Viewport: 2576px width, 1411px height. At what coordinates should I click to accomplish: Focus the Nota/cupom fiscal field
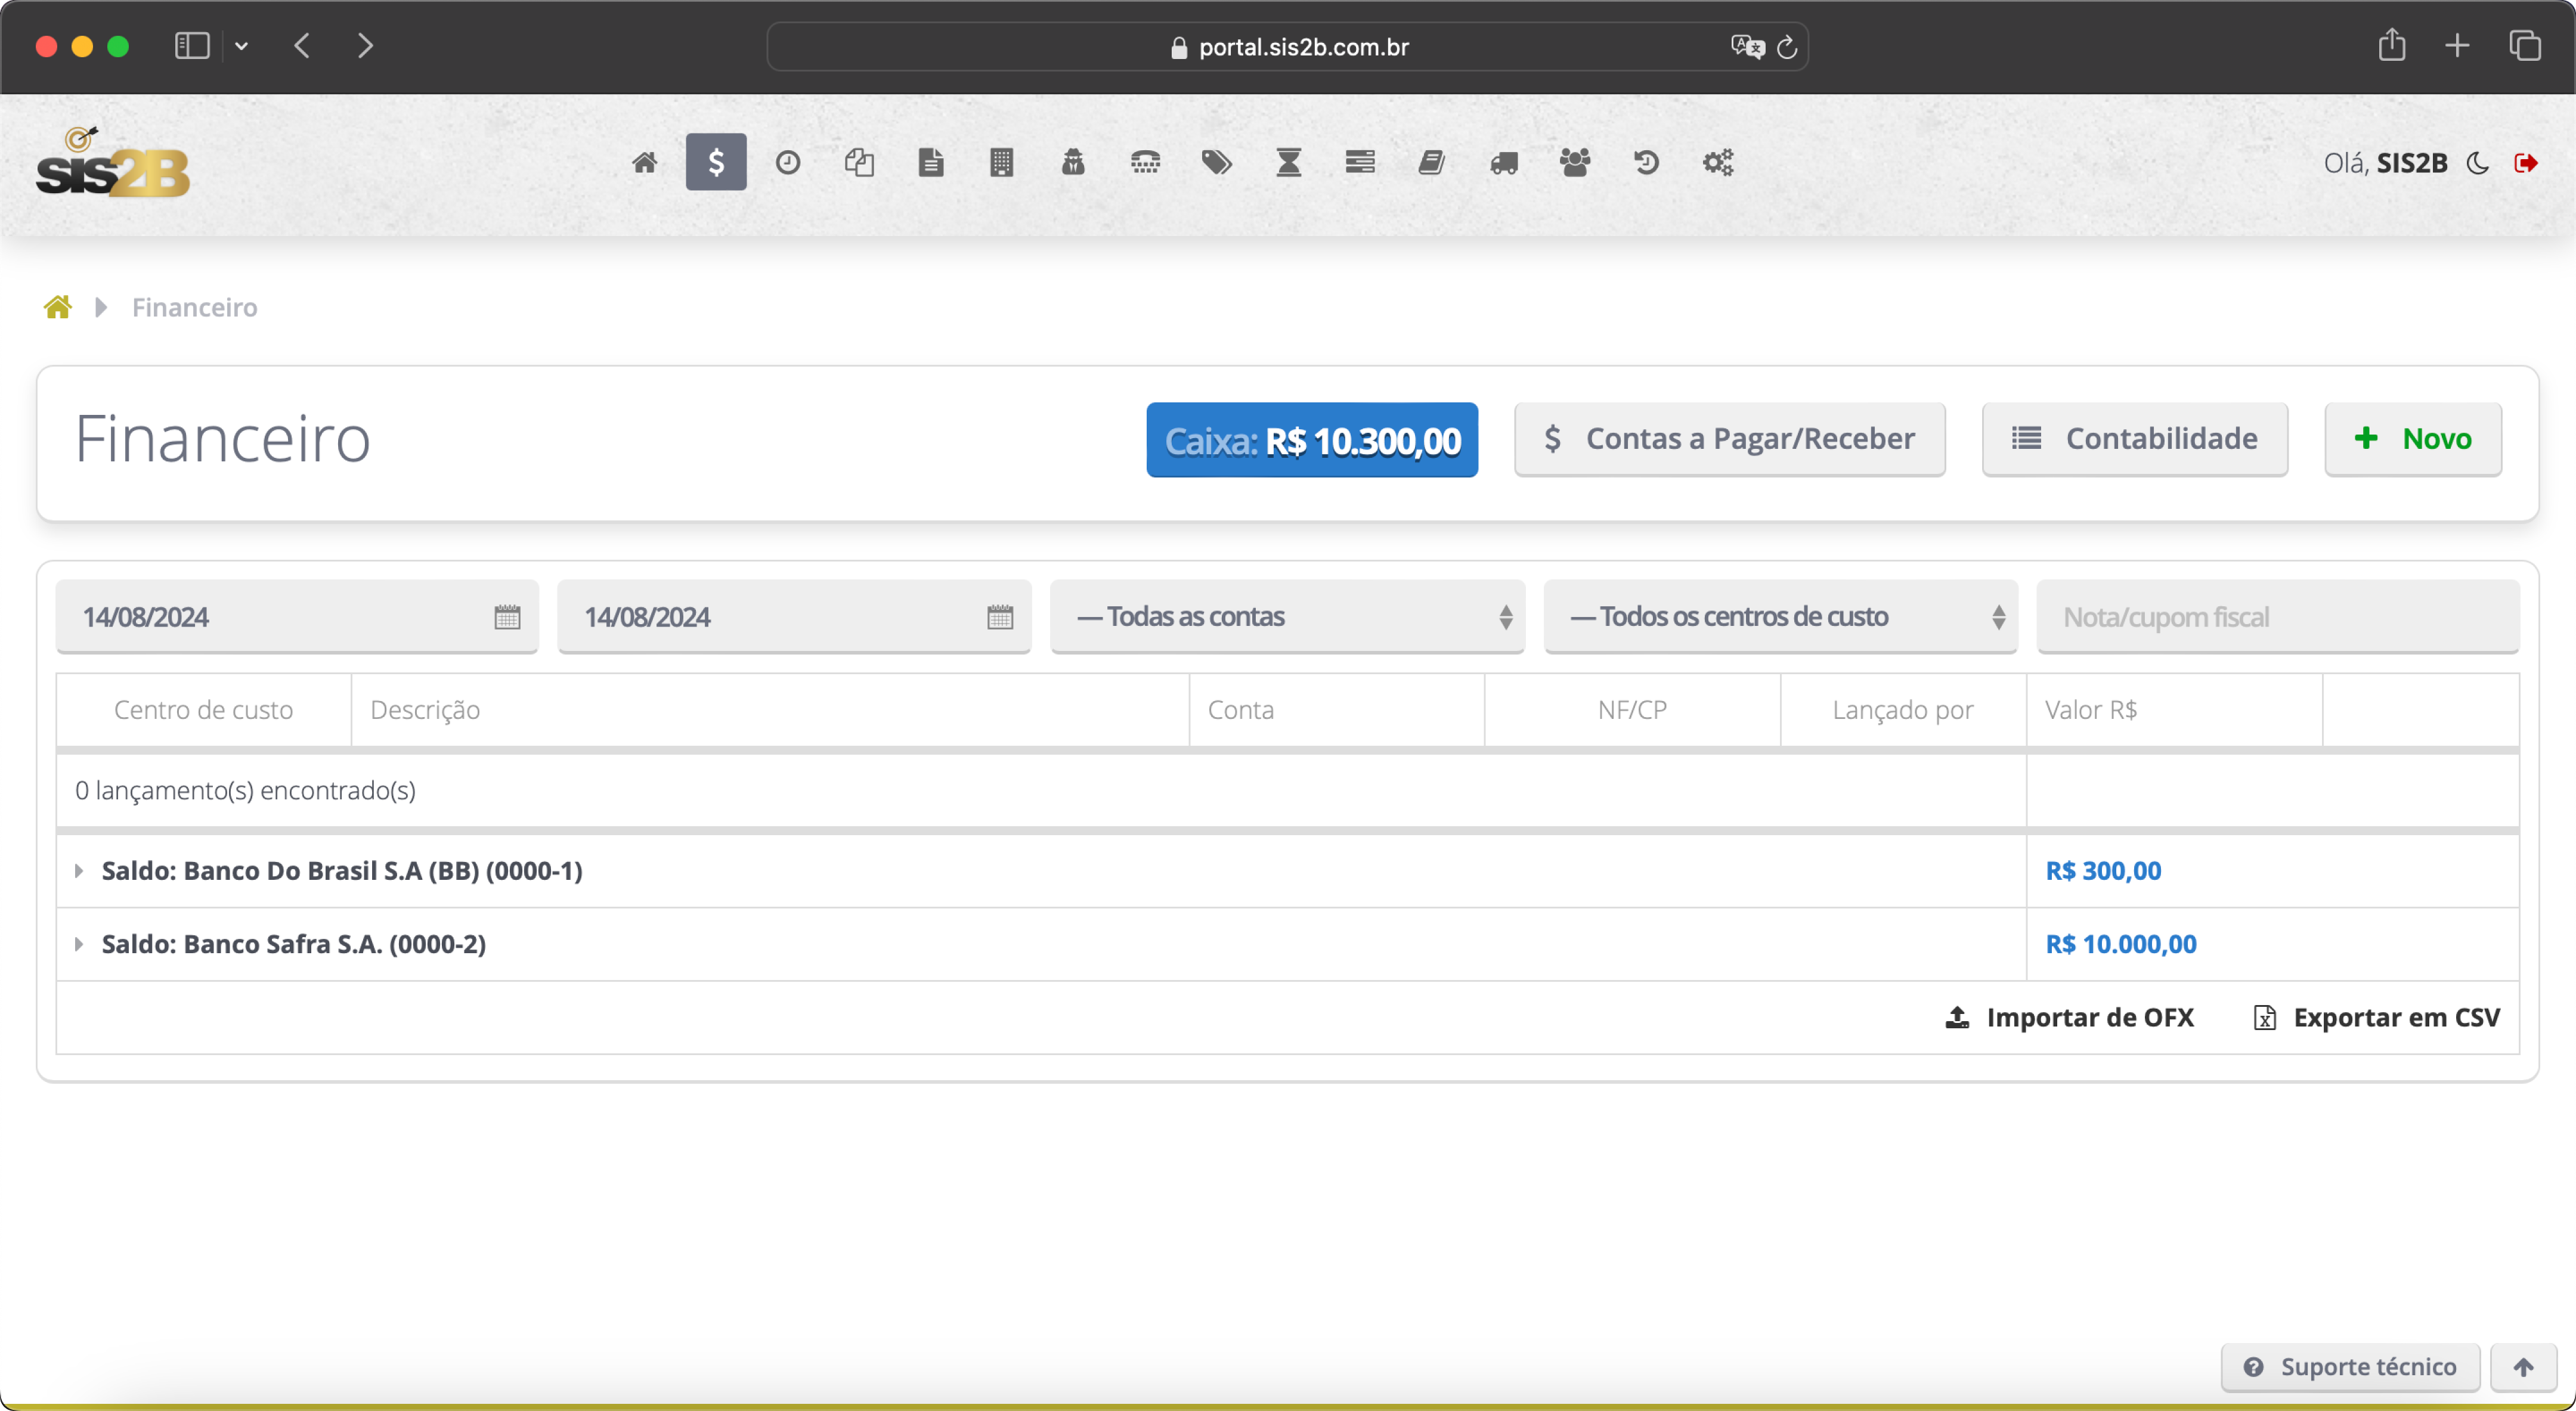tap(2278, 617)
